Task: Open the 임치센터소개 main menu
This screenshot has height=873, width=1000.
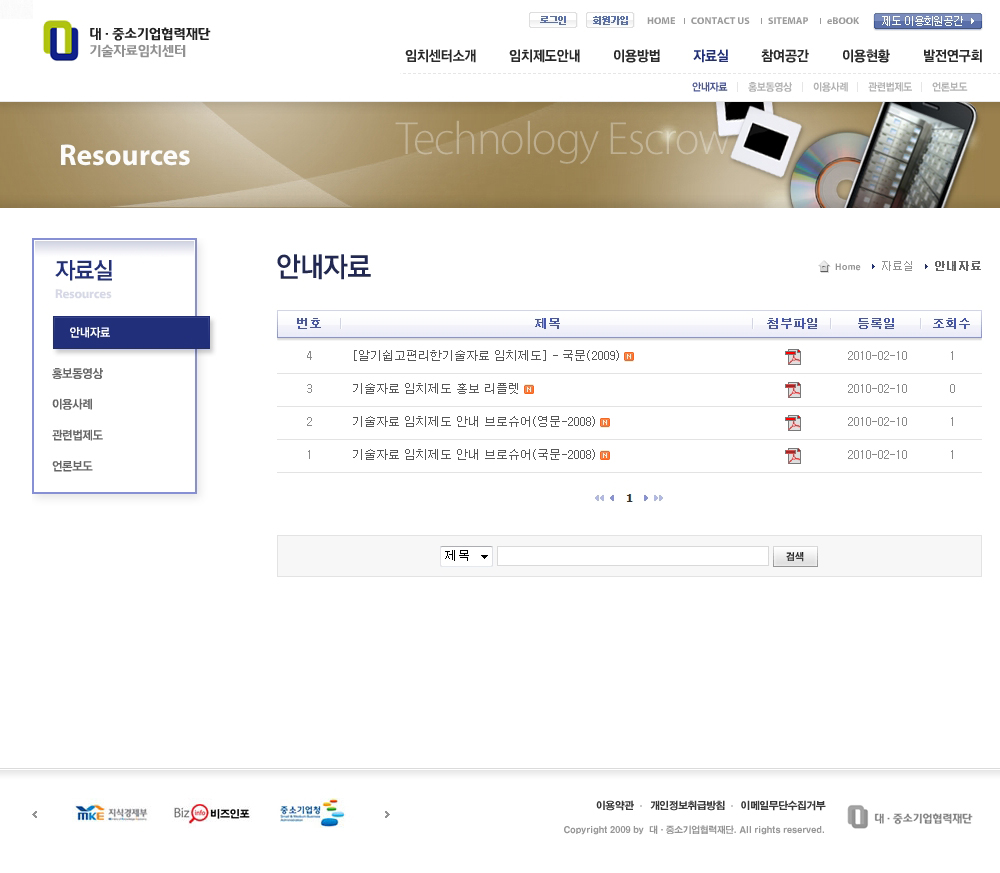Action: coord(440,56)
